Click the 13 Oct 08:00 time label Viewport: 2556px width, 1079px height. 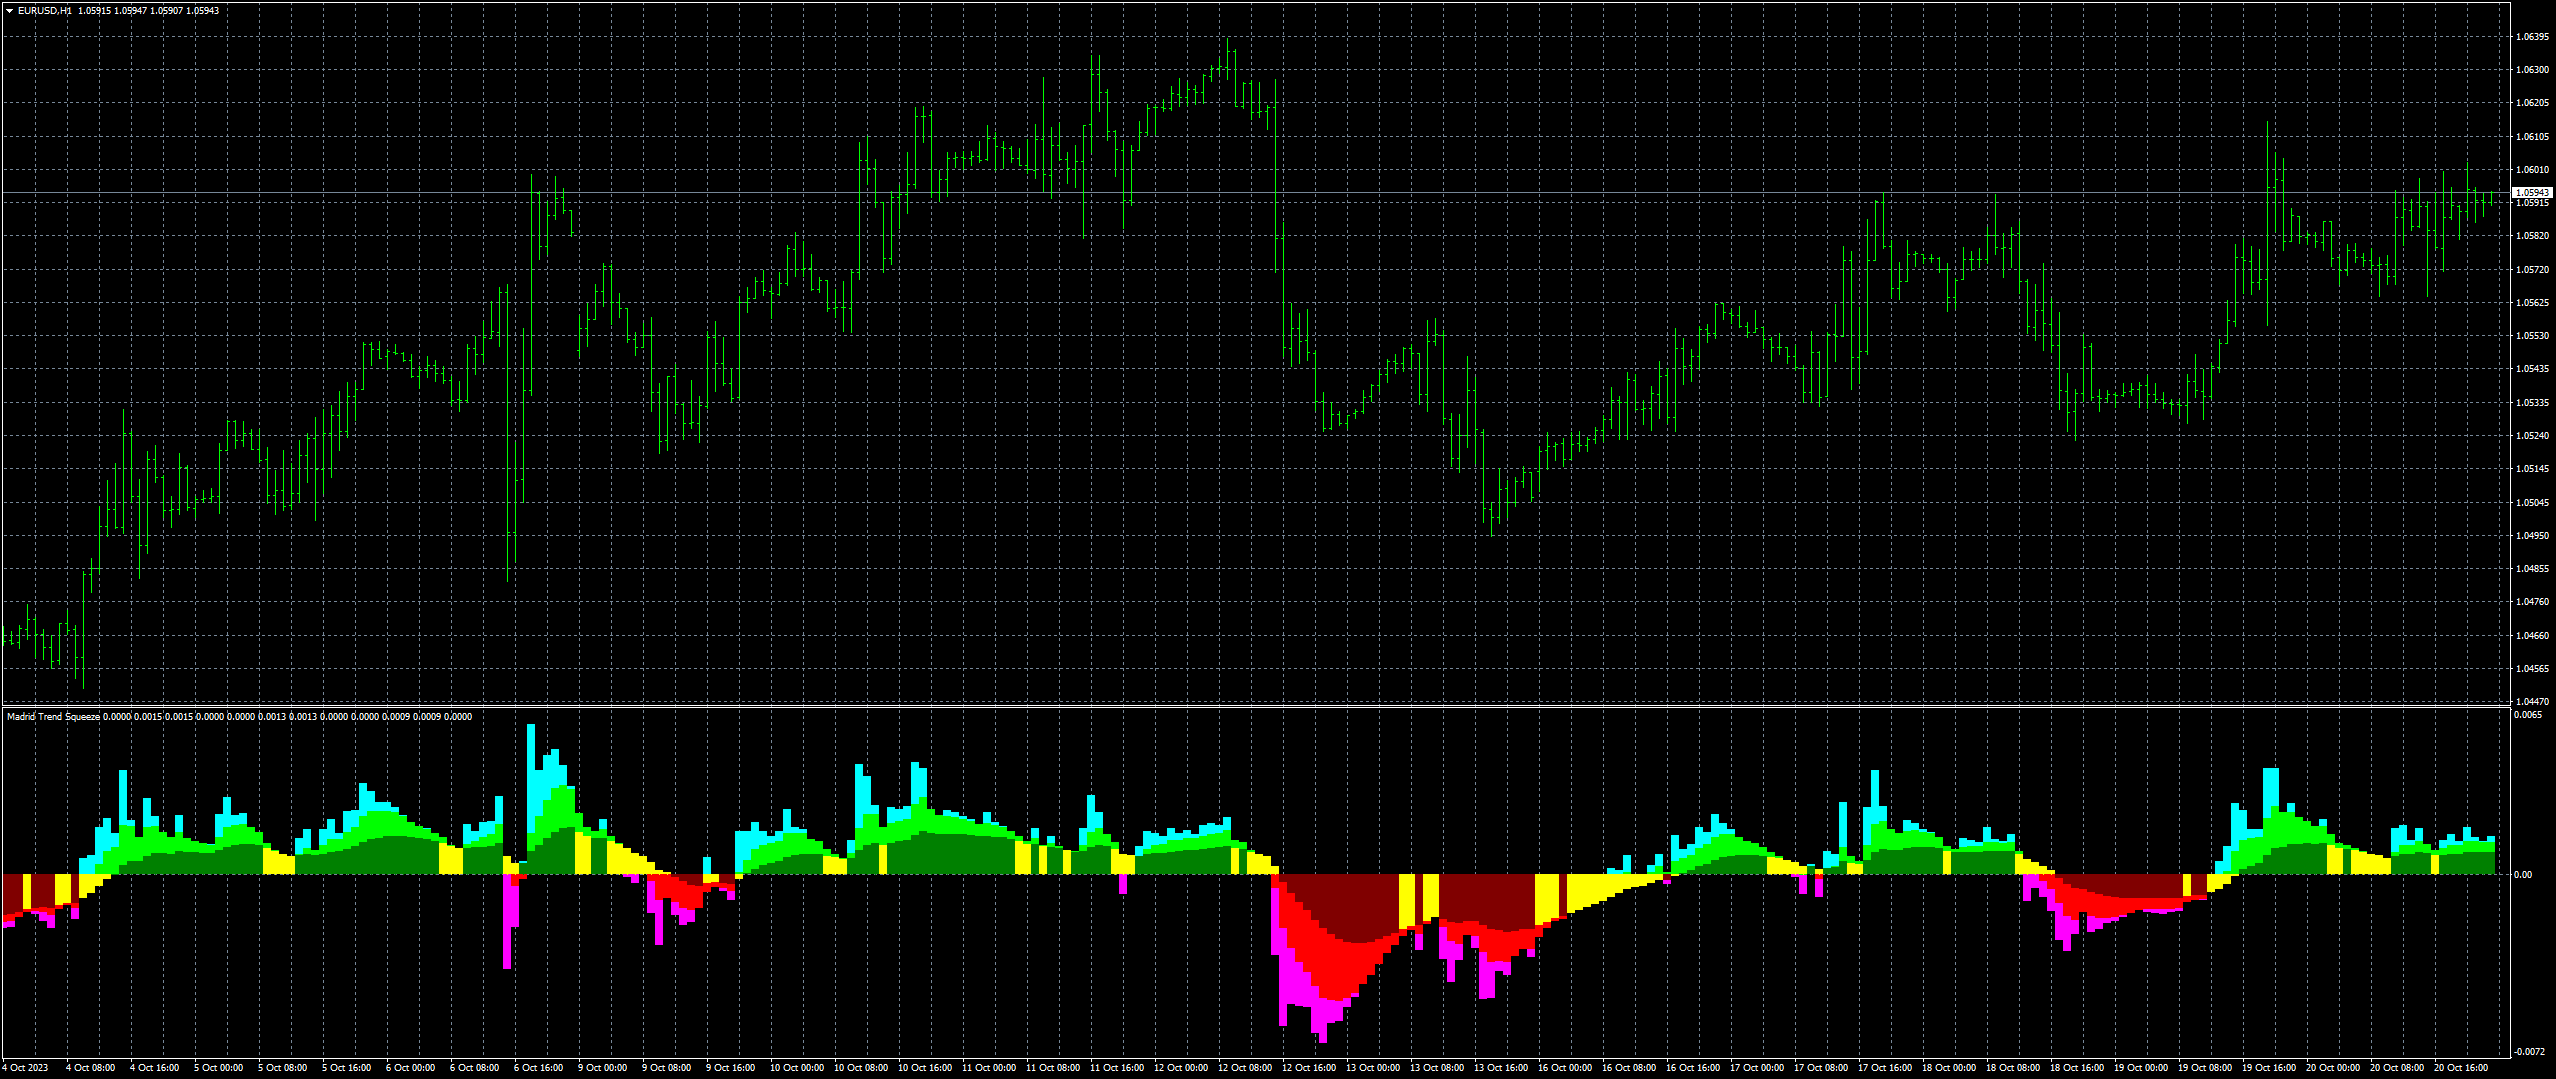point(1437,1068)
